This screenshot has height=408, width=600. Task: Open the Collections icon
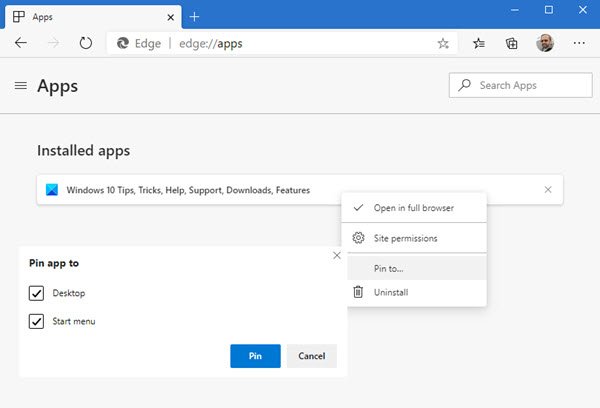pyautogui.click(x=512, y=43)
